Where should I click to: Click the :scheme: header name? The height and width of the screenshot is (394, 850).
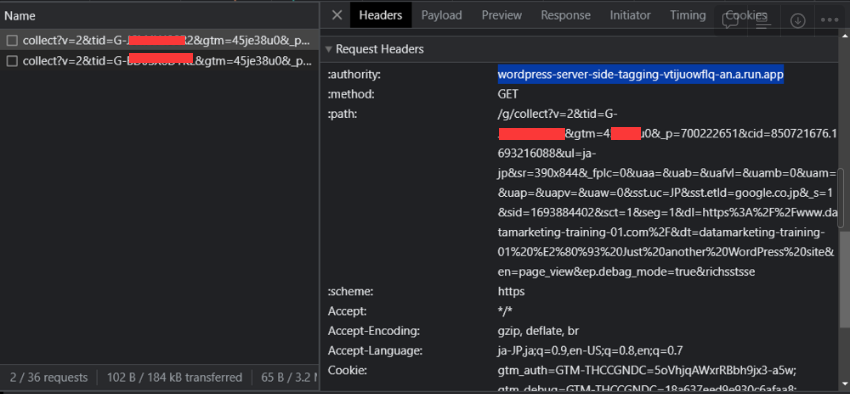coord(351,292)
